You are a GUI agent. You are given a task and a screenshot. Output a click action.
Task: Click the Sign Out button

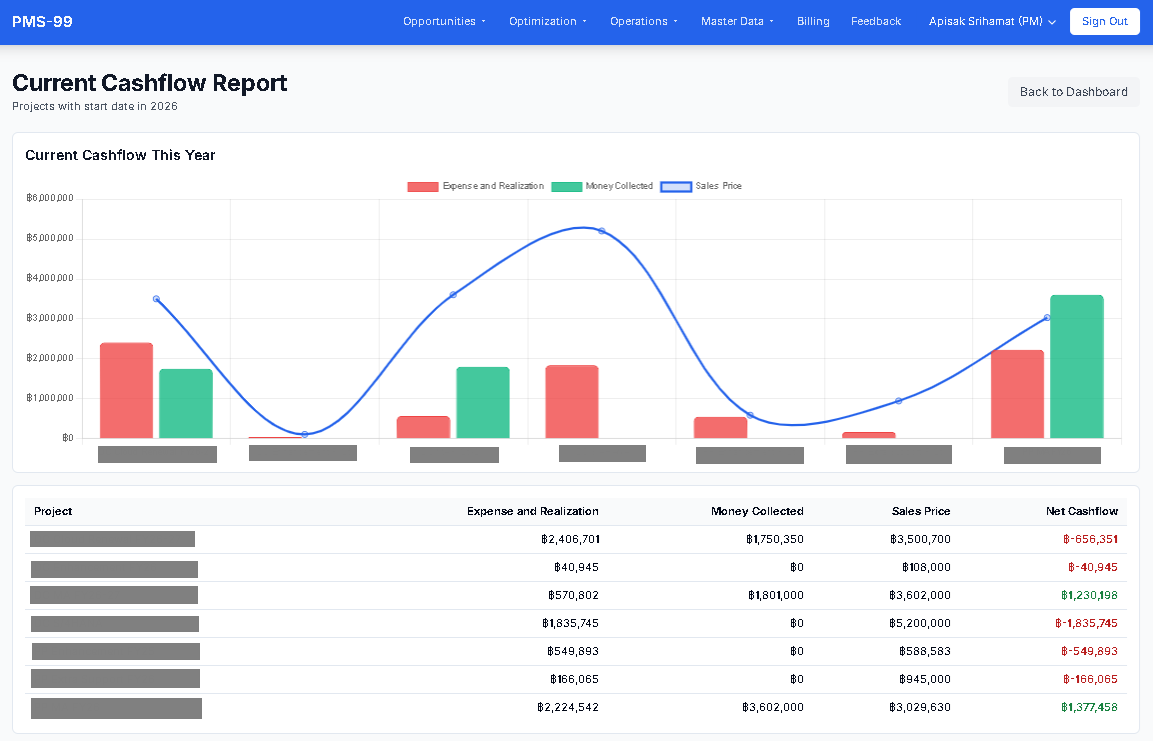1104,21
